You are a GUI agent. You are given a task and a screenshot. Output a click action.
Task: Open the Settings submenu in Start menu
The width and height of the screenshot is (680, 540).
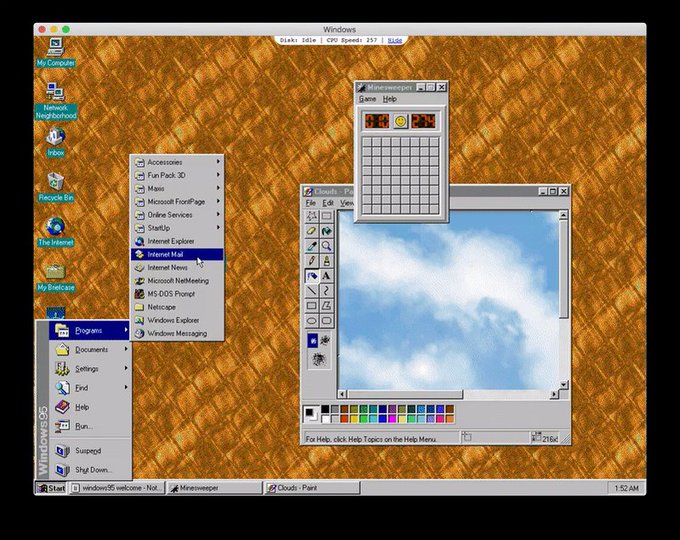90,369
